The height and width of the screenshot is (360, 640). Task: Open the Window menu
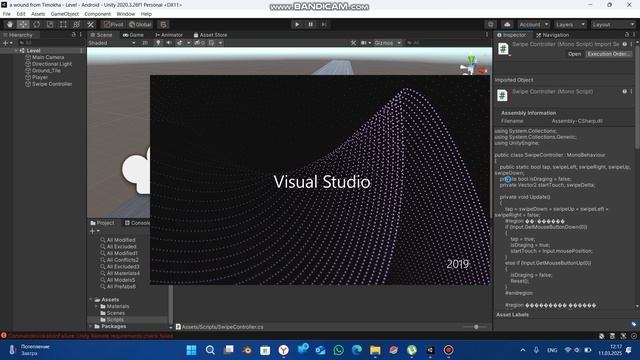pyautogui.click(x=126, y=14)
